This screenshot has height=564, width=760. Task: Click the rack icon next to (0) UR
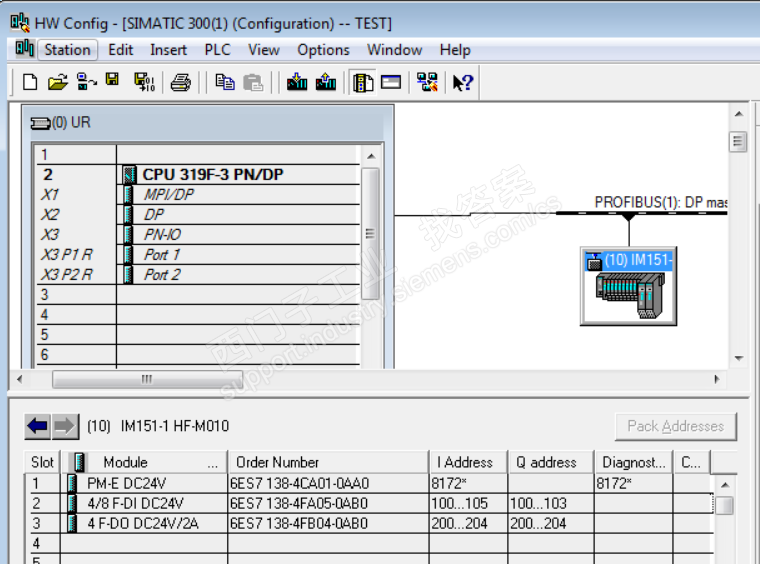click(x=40, y=123)
